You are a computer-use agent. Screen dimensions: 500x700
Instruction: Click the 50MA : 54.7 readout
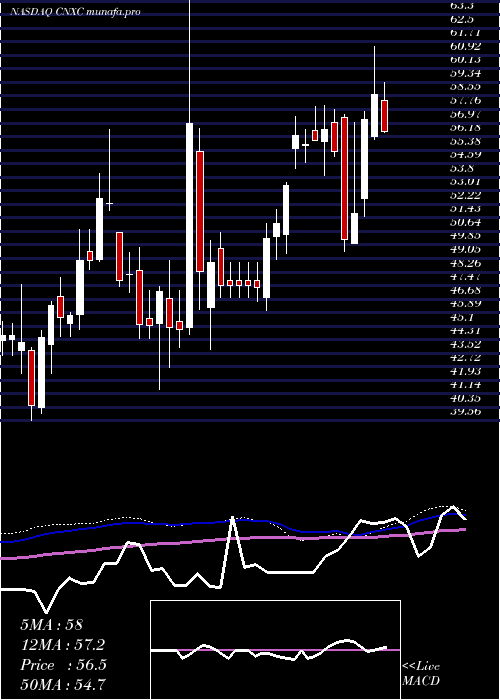63,684
